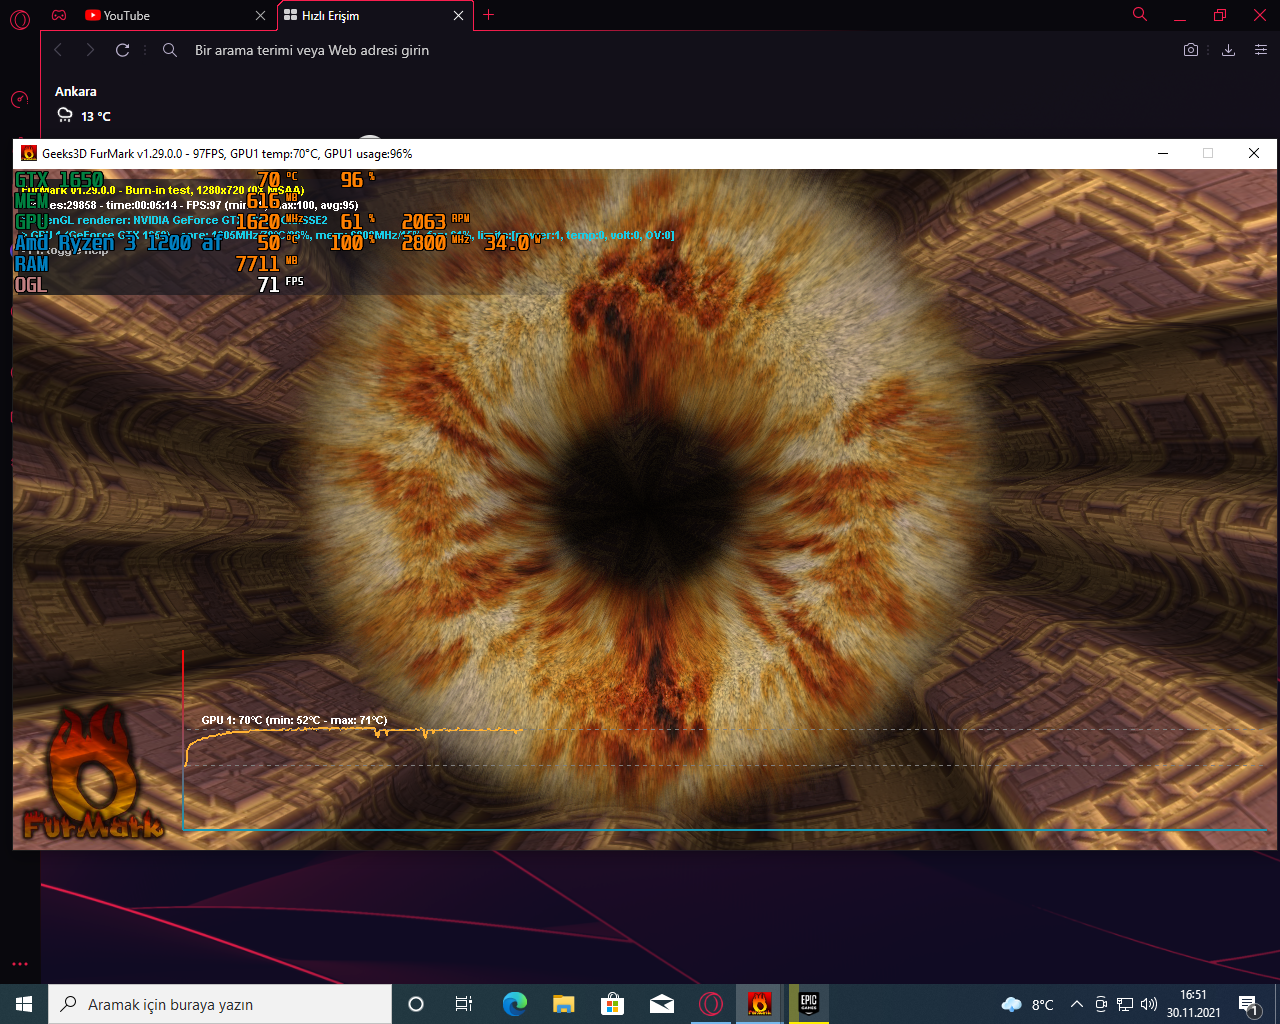Viewport: 1280px width, 1024px height.
Task: Switch to Opera GX on taskbar
Action: point(711,1004)
